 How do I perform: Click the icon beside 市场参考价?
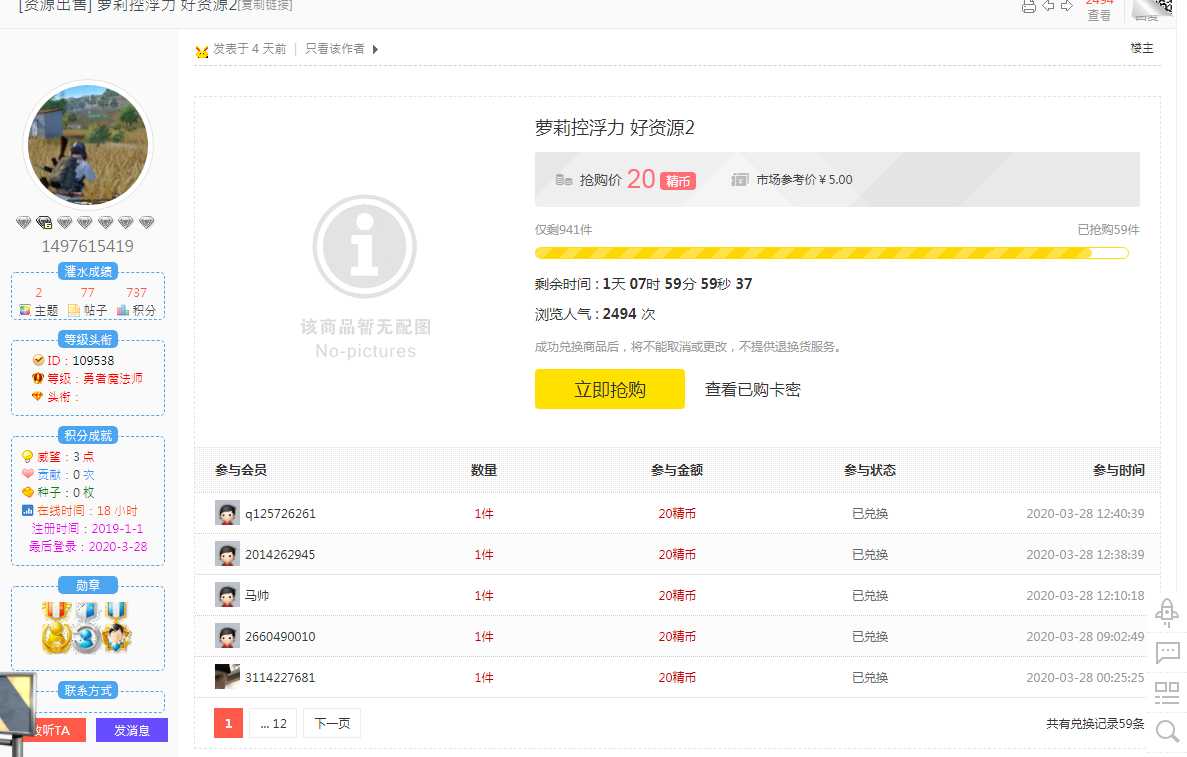pyautogui.click(x=740, y=179)
